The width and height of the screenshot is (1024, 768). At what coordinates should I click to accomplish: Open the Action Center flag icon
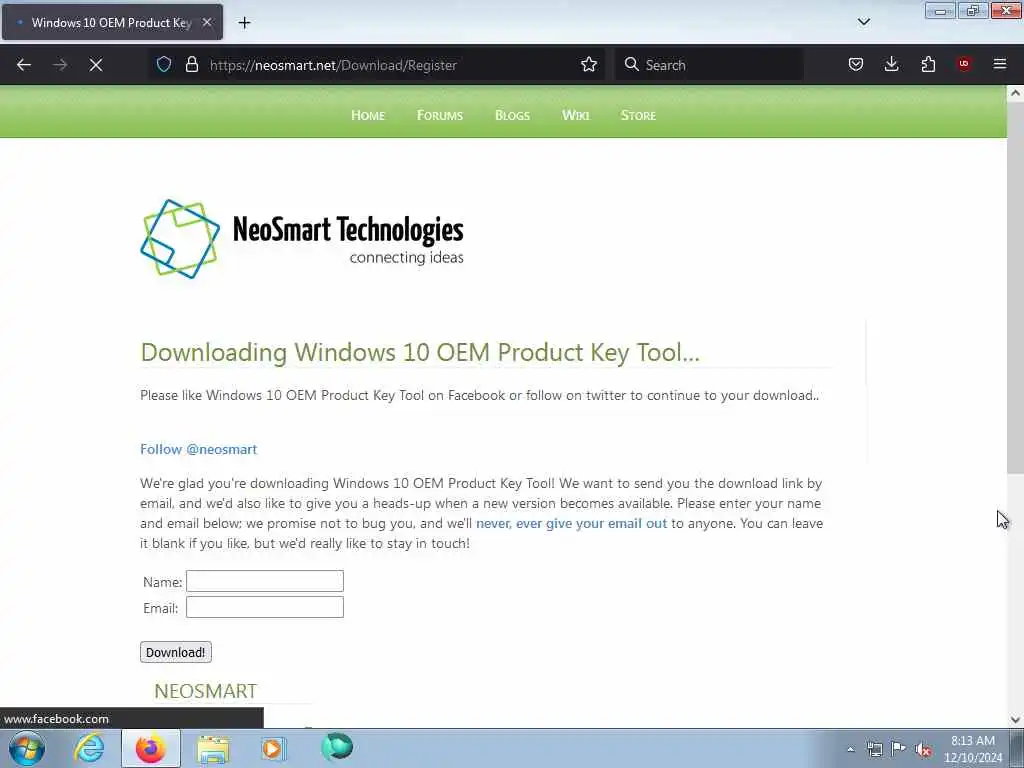coord(899,749)
